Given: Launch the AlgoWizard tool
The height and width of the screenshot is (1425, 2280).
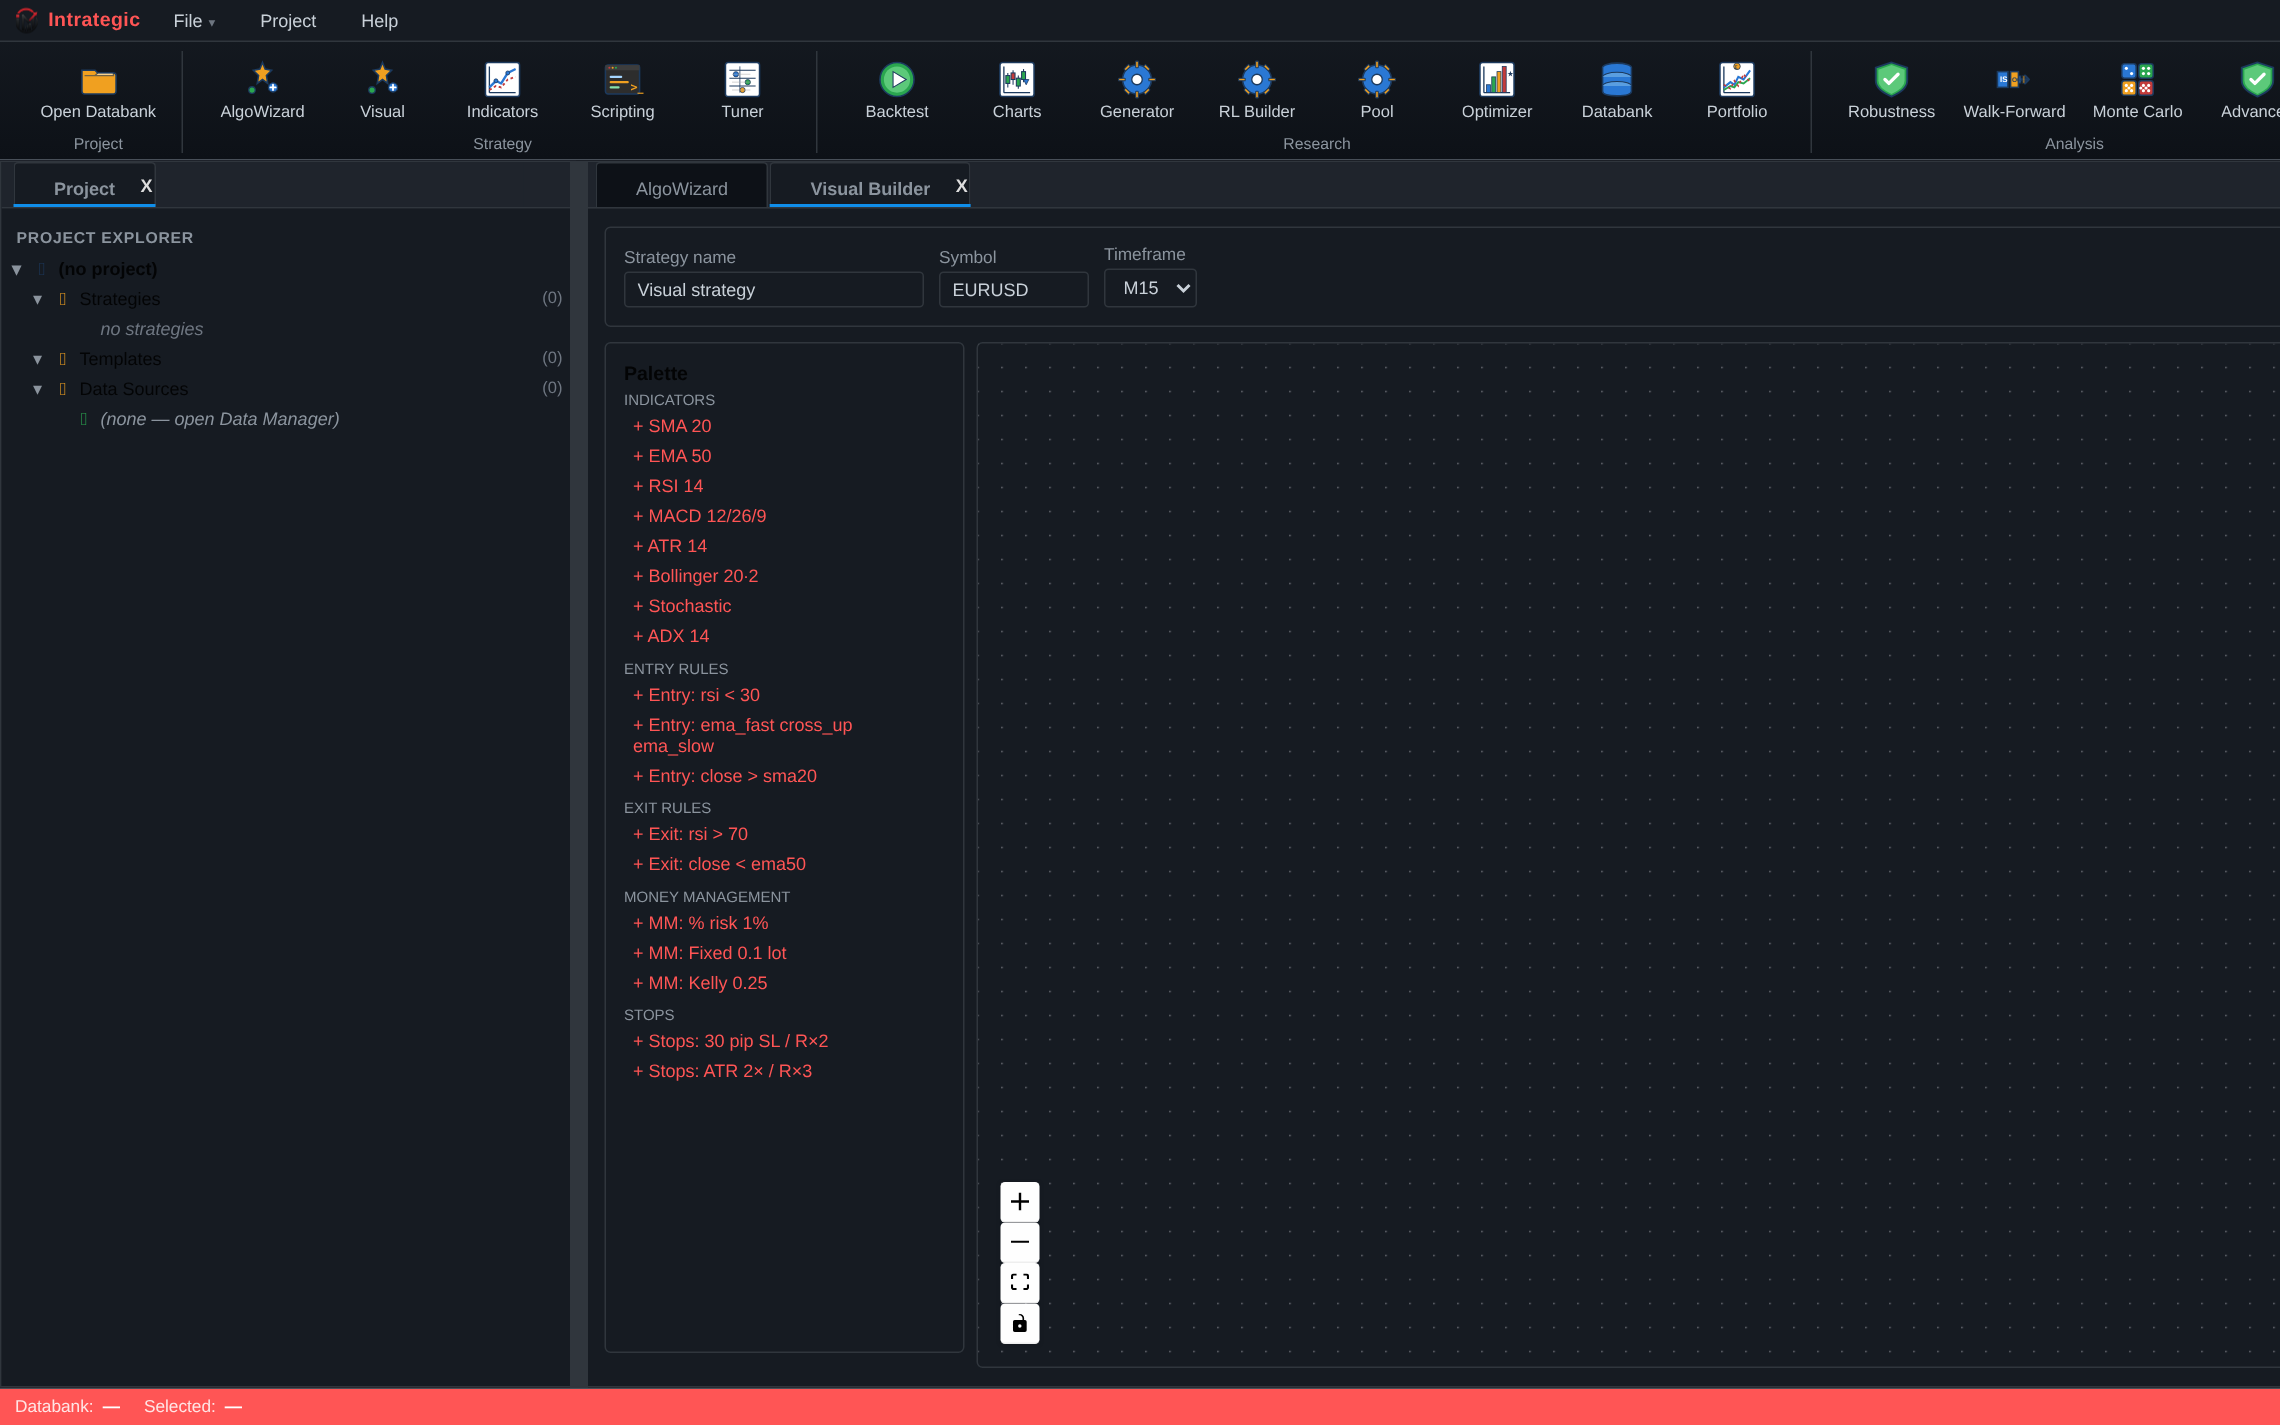Looking at the screenshot, I should pyautogui.click(x=262, y=92).
